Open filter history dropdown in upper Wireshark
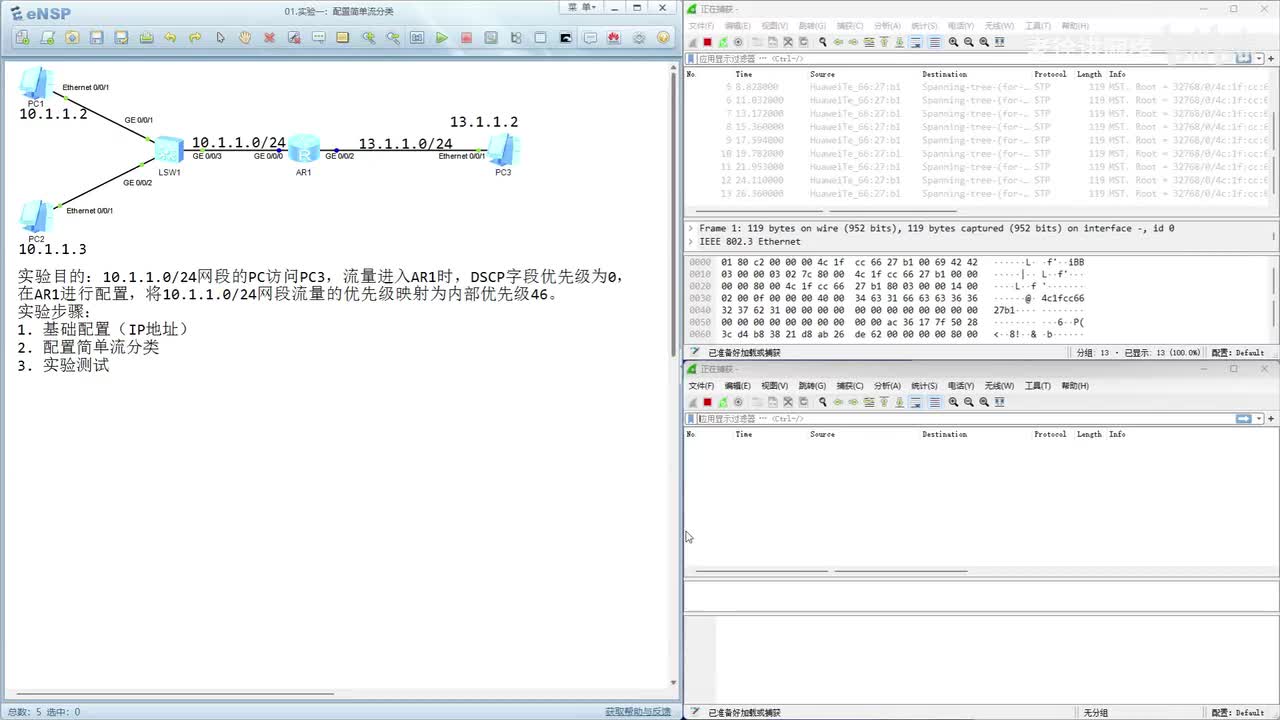The image size is (1280, 720). [x=1259, y=58]
